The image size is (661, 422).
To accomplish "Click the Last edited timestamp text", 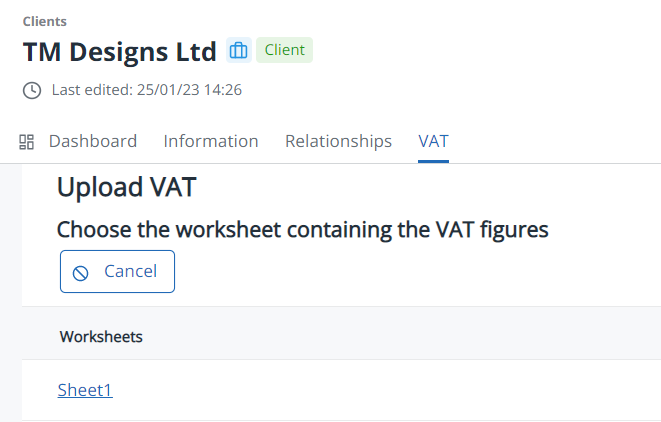I will (147, 90).
